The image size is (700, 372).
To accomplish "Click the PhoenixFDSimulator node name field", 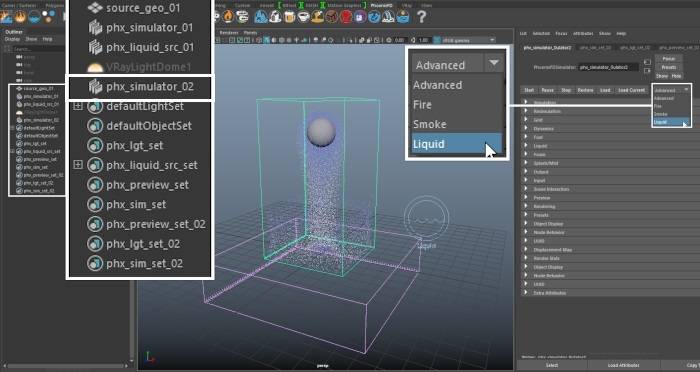I will click(609, 67).
